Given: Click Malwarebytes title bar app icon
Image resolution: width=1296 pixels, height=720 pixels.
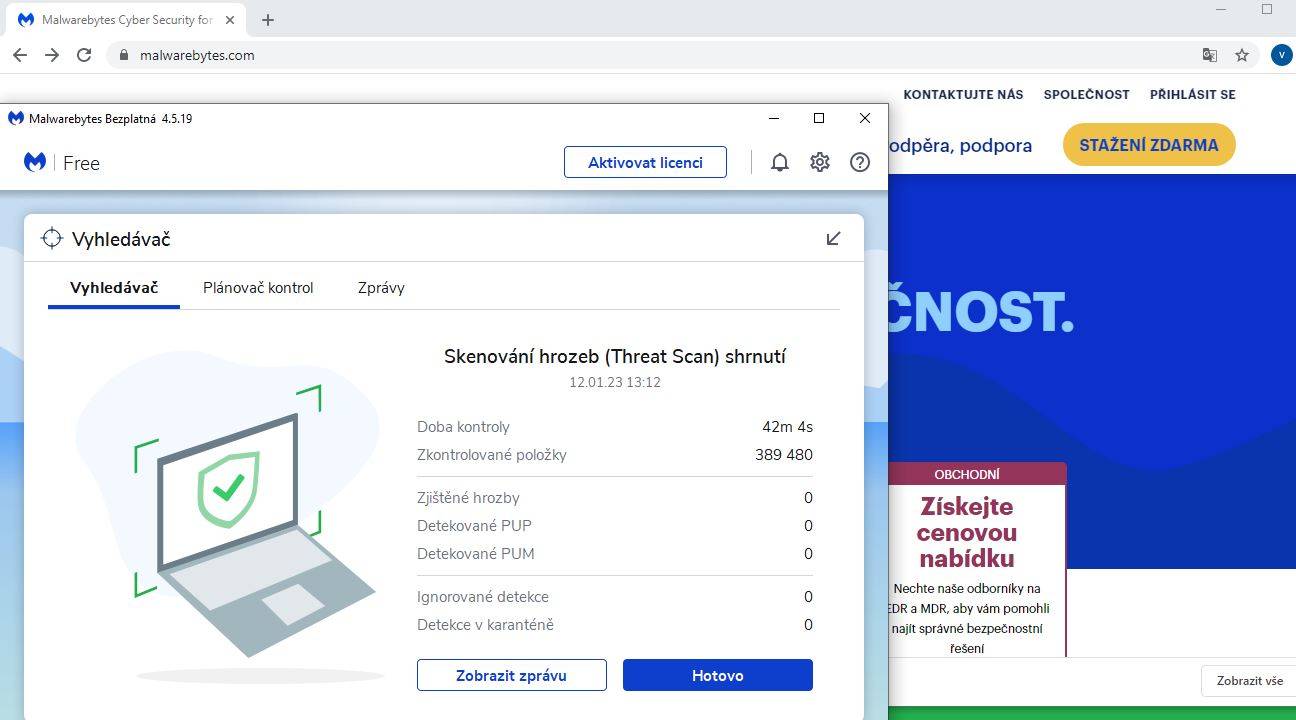Looking at the screenshot, I should [x=16, y=118].
